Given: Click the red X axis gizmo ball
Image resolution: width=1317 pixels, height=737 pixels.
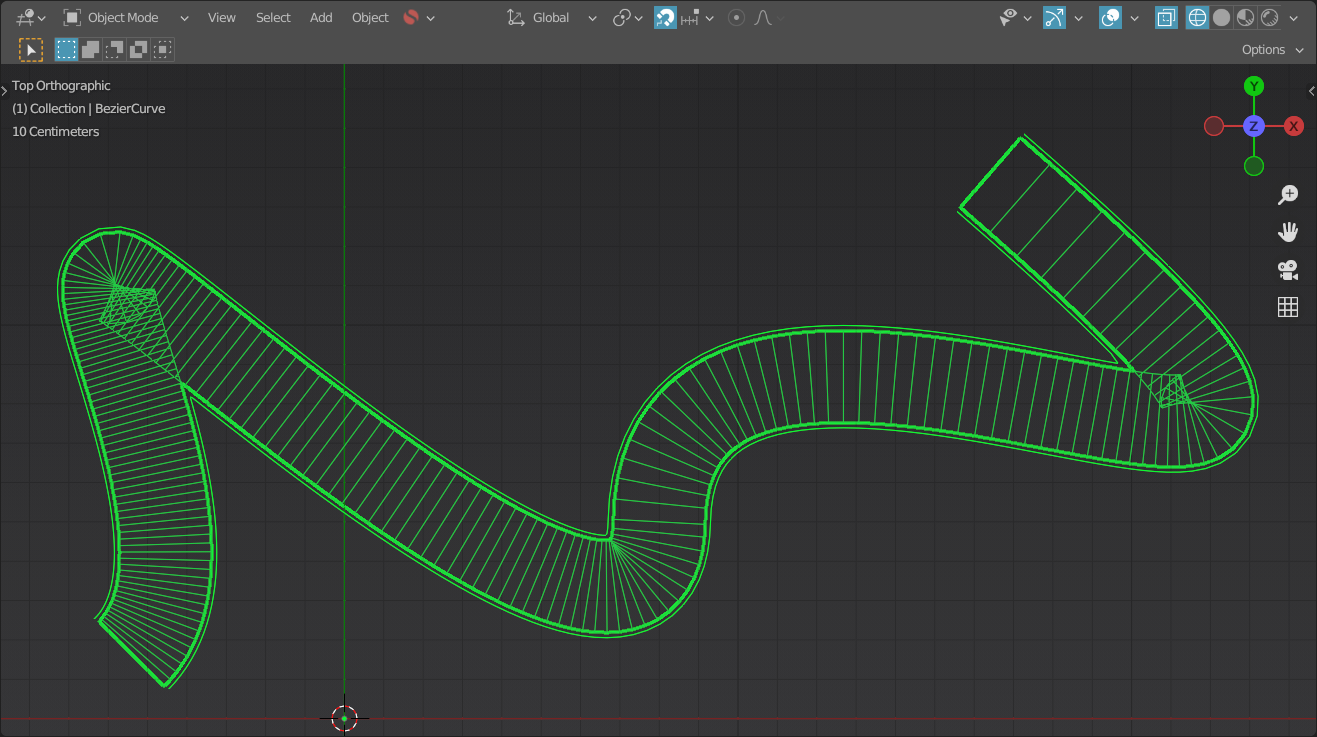Looking at the screenshot, I should tap(1294, 126).
